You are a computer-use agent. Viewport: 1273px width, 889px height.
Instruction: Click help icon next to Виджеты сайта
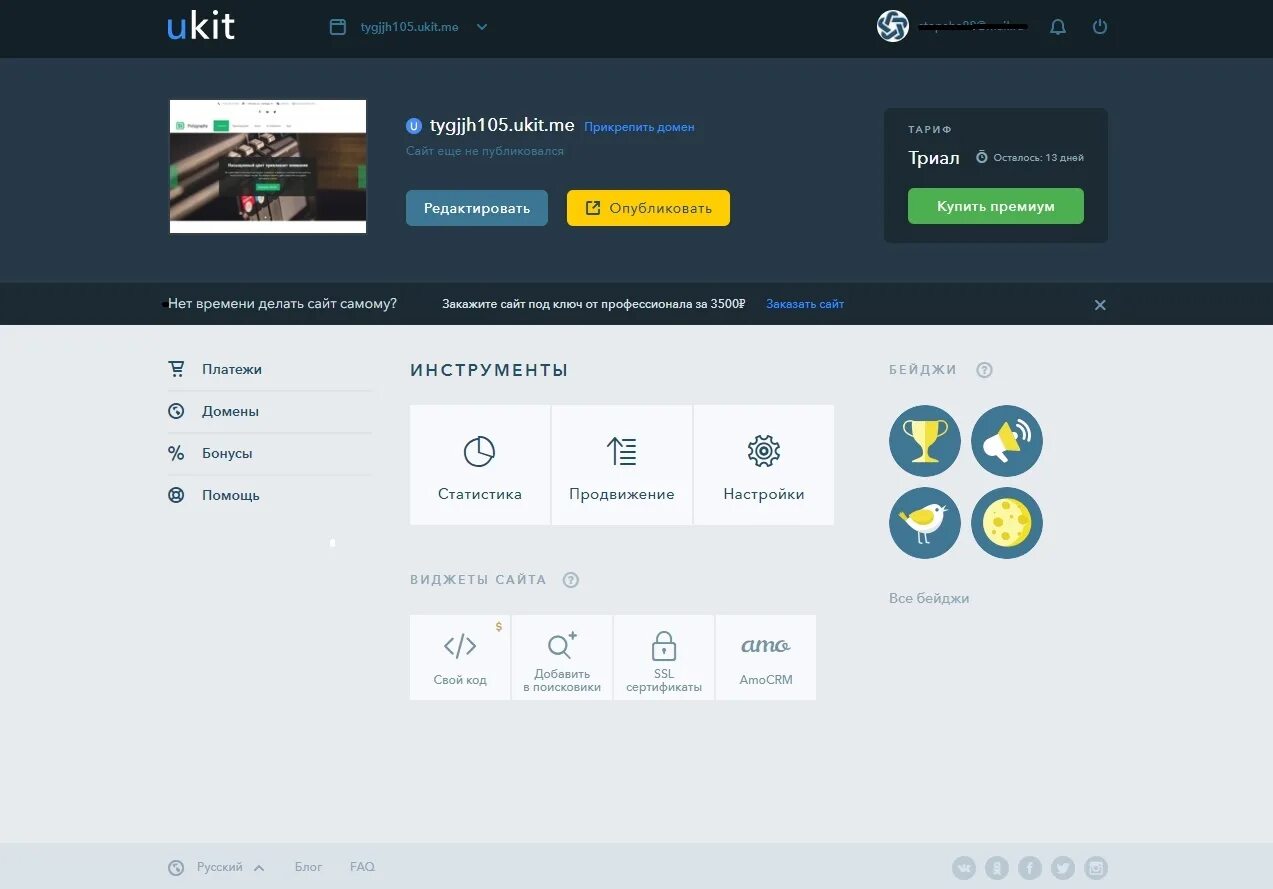(x=571, y=580)
